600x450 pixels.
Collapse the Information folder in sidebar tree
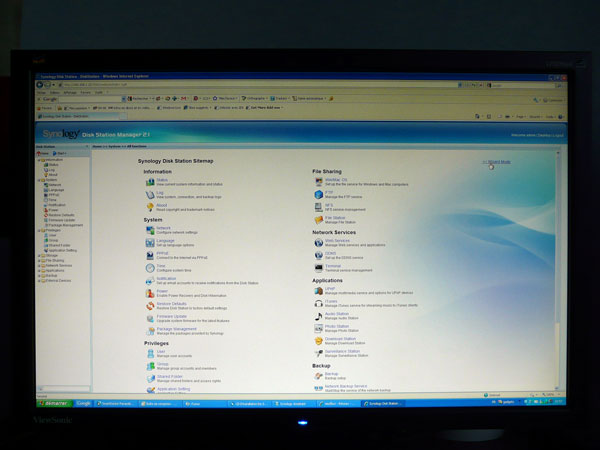[x=39, y=160]
